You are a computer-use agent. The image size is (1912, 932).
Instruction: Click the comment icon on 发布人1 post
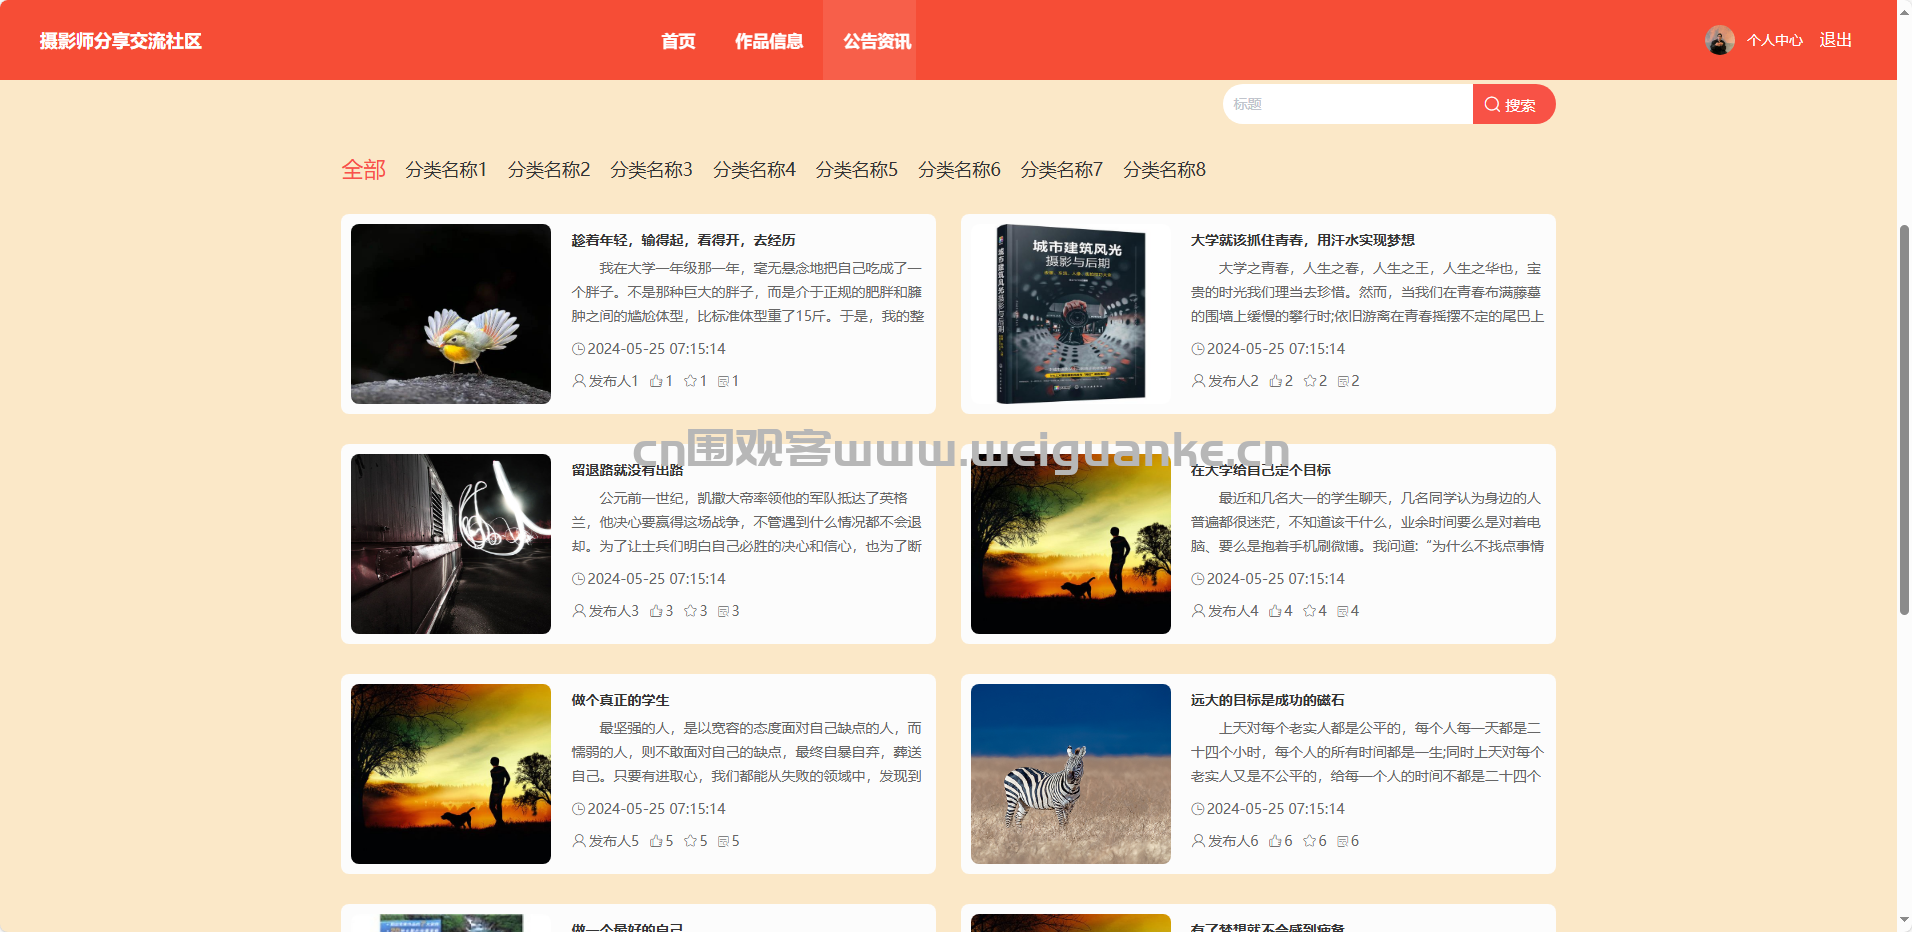[x=723, y=381]
